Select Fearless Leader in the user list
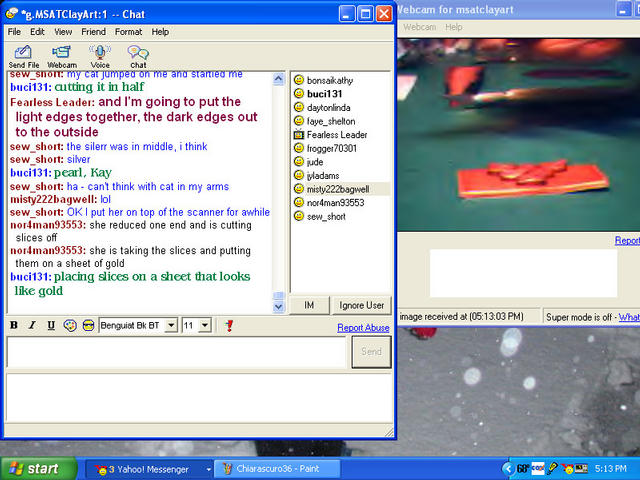Screen dimensions: 640x480 tap(337, 135)
